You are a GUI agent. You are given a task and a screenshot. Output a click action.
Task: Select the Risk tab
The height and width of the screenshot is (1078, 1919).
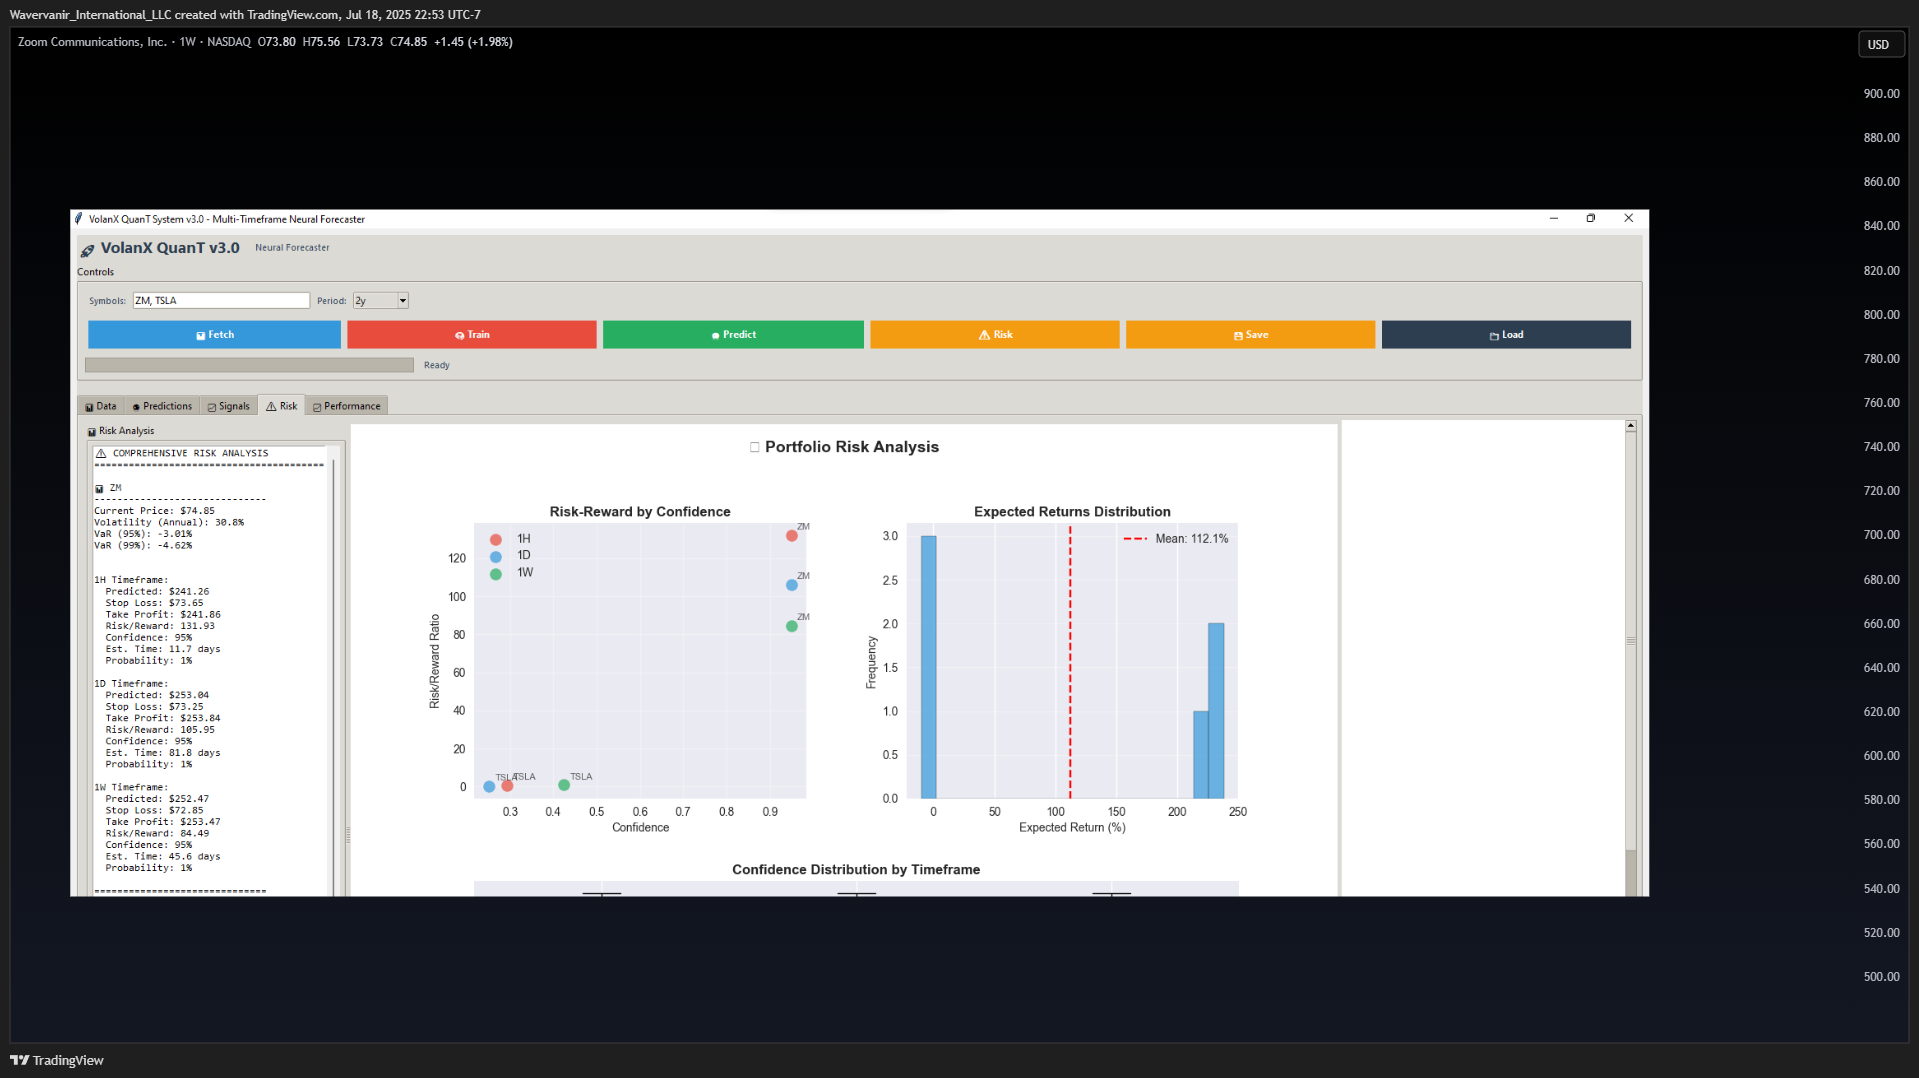click(281, 406)
